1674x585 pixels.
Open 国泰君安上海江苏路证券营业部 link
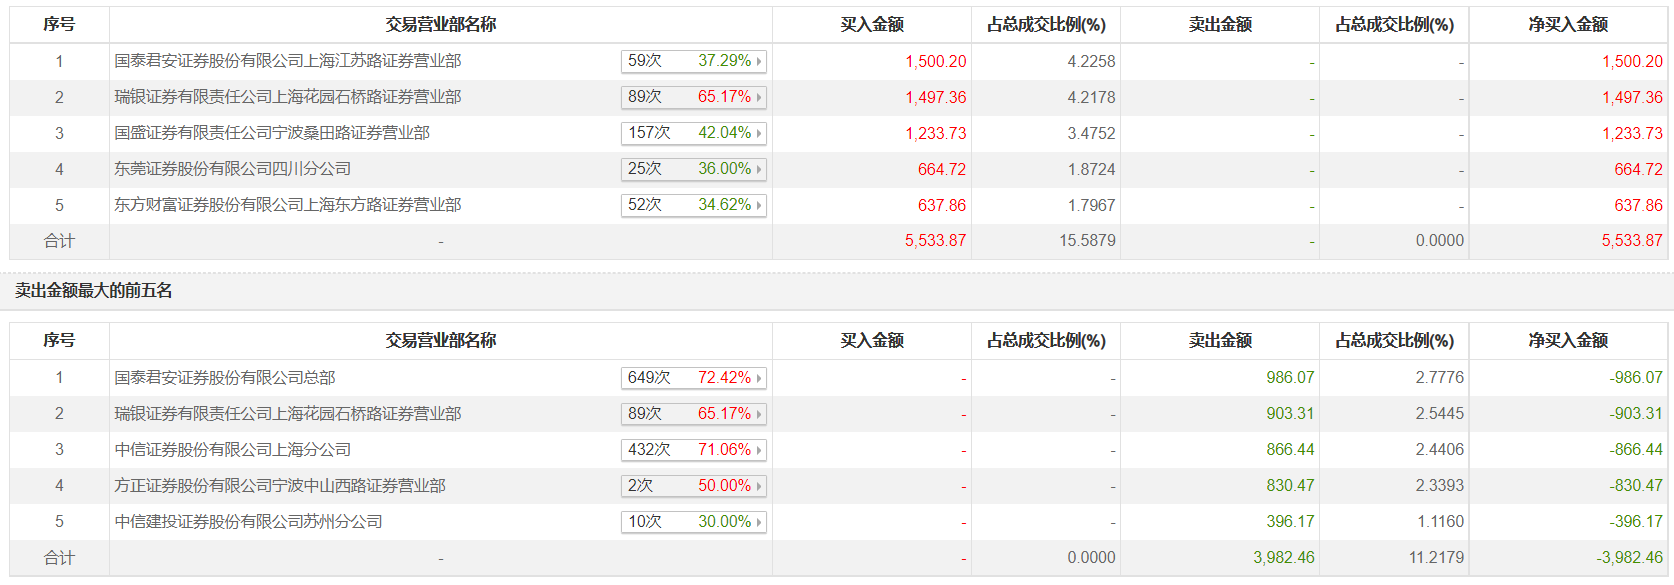[288, 61]
